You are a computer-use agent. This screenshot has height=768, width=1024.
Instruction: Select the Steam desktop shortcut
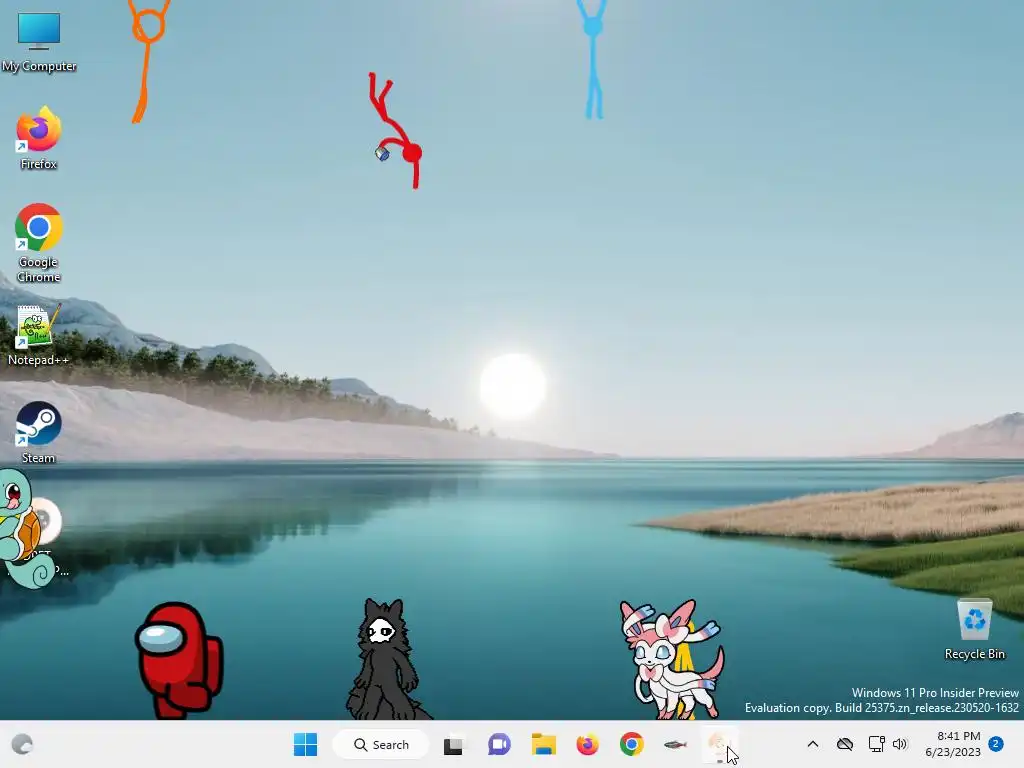coord(39,432)
